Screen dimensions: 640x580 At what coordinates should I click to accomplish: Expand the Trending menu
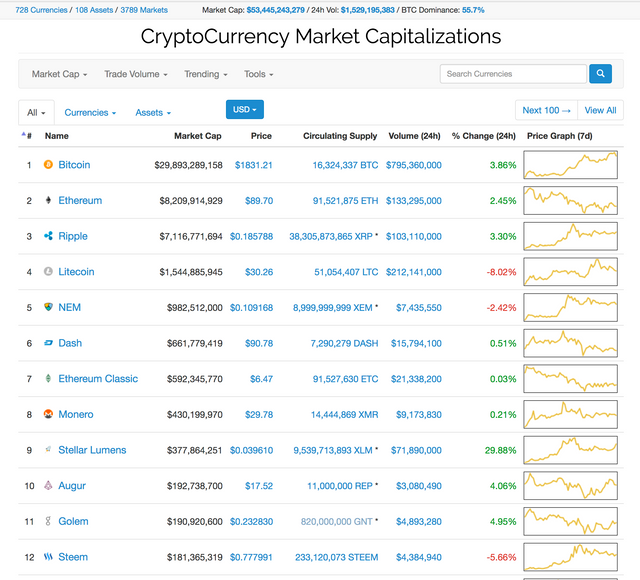(x=206, y=74)
